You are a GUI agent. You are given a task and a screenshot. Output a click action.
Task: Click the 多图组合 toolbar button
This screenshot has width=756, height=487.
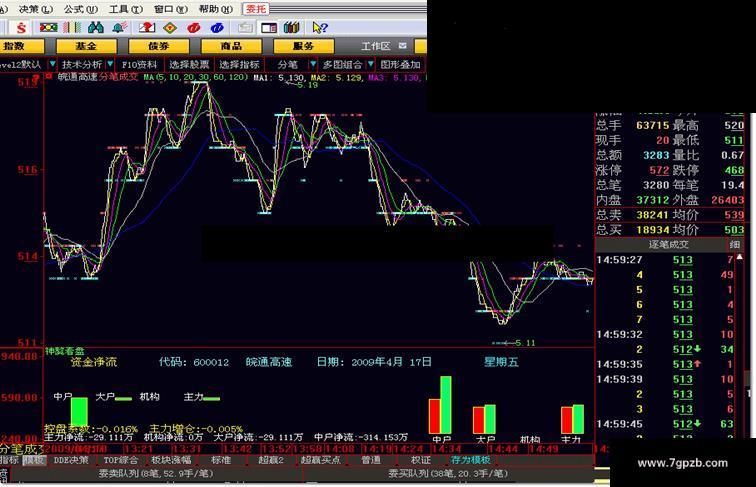[x=343, y=64]
